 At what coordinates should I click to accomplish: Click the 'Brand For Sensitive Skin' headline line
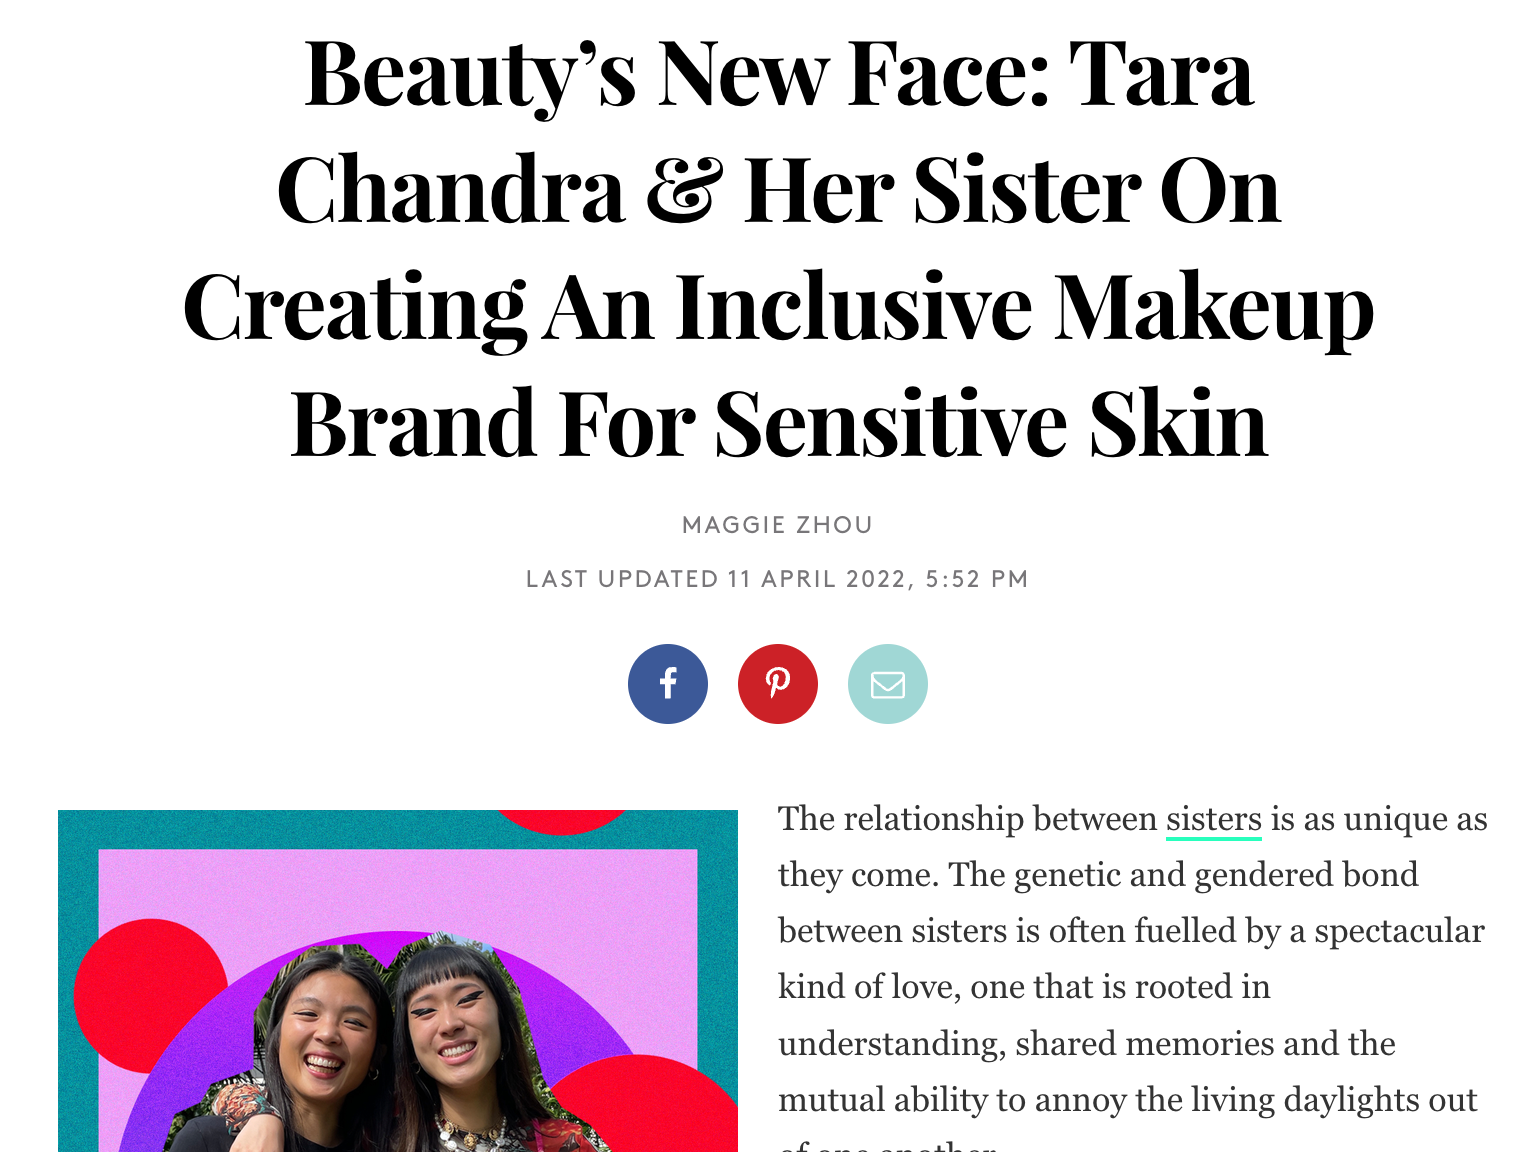[779, 423]
